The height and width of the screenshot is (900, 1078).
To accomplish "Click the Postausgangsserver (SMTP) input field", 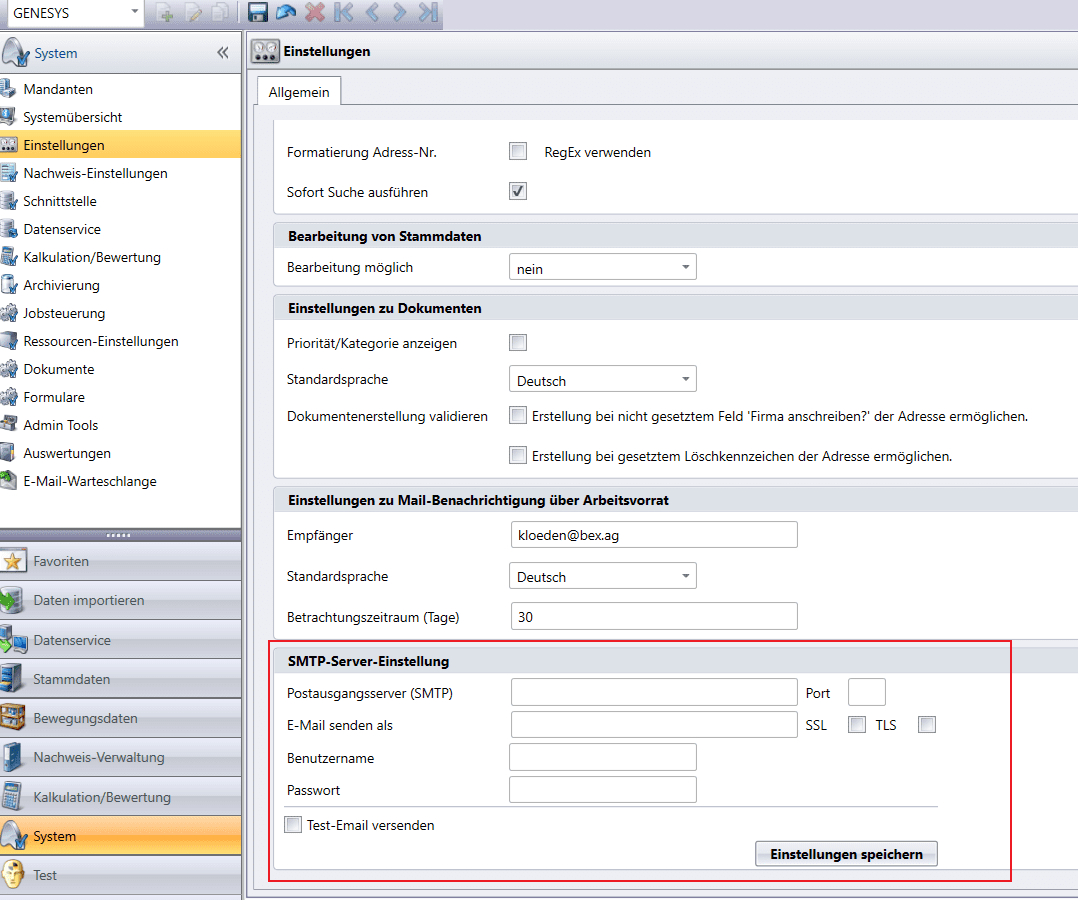I will [654, 693].
